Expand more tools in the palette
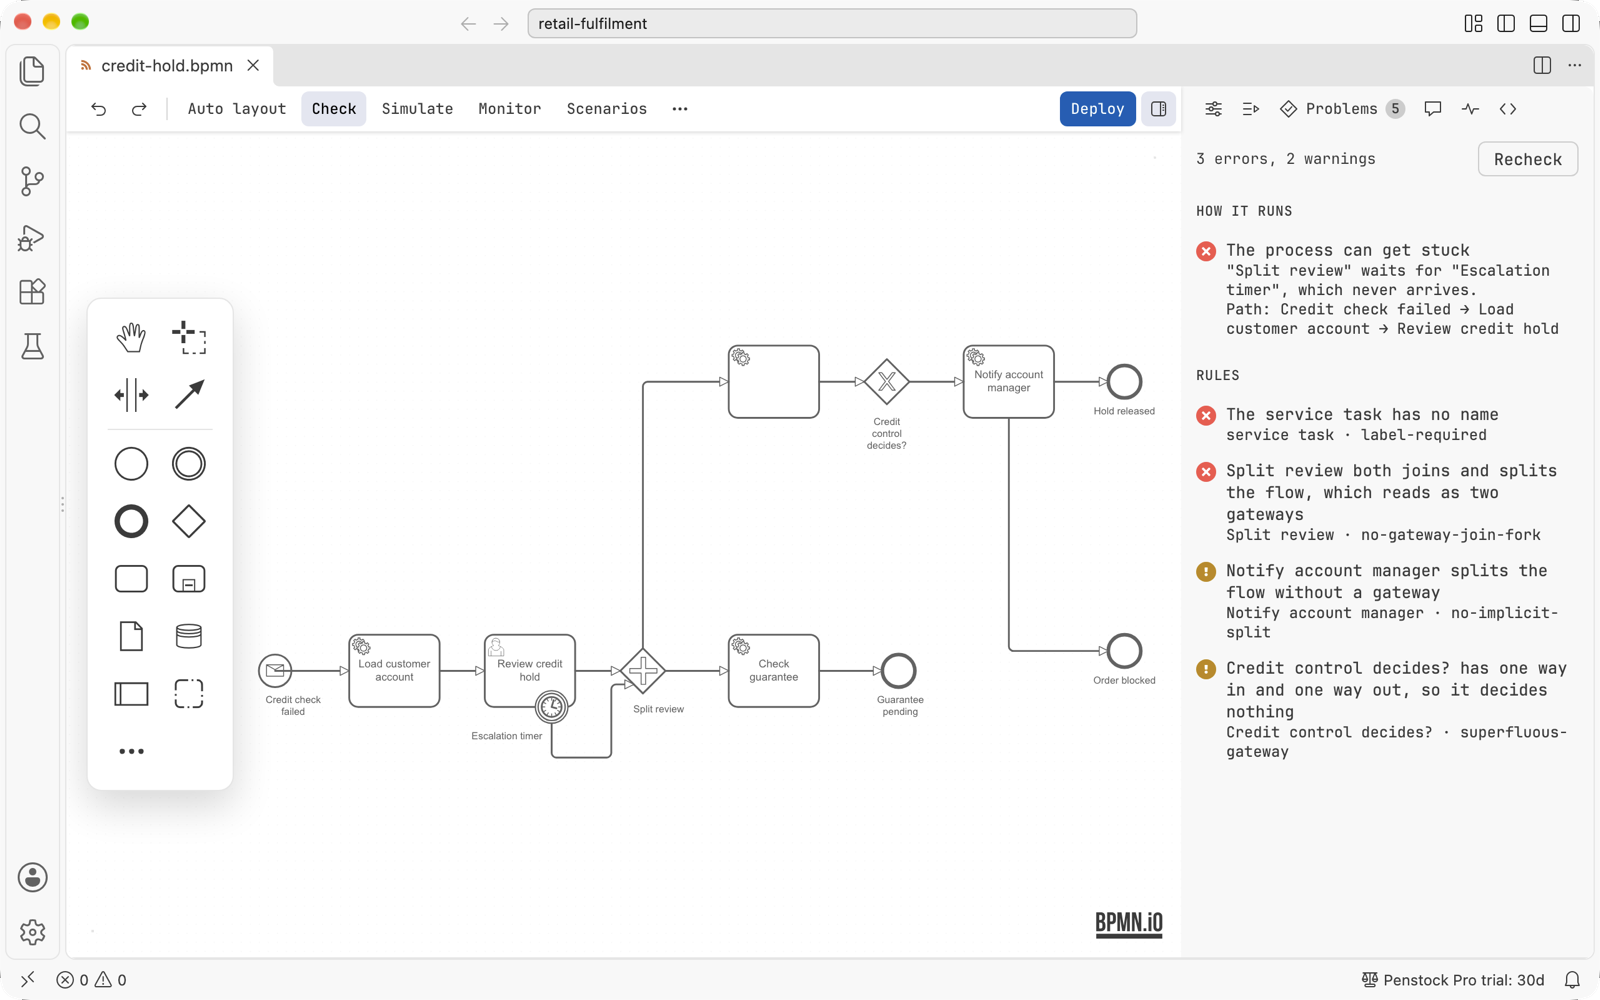This screenshot has width=1600, height=1000. click(x=131, y=751)
